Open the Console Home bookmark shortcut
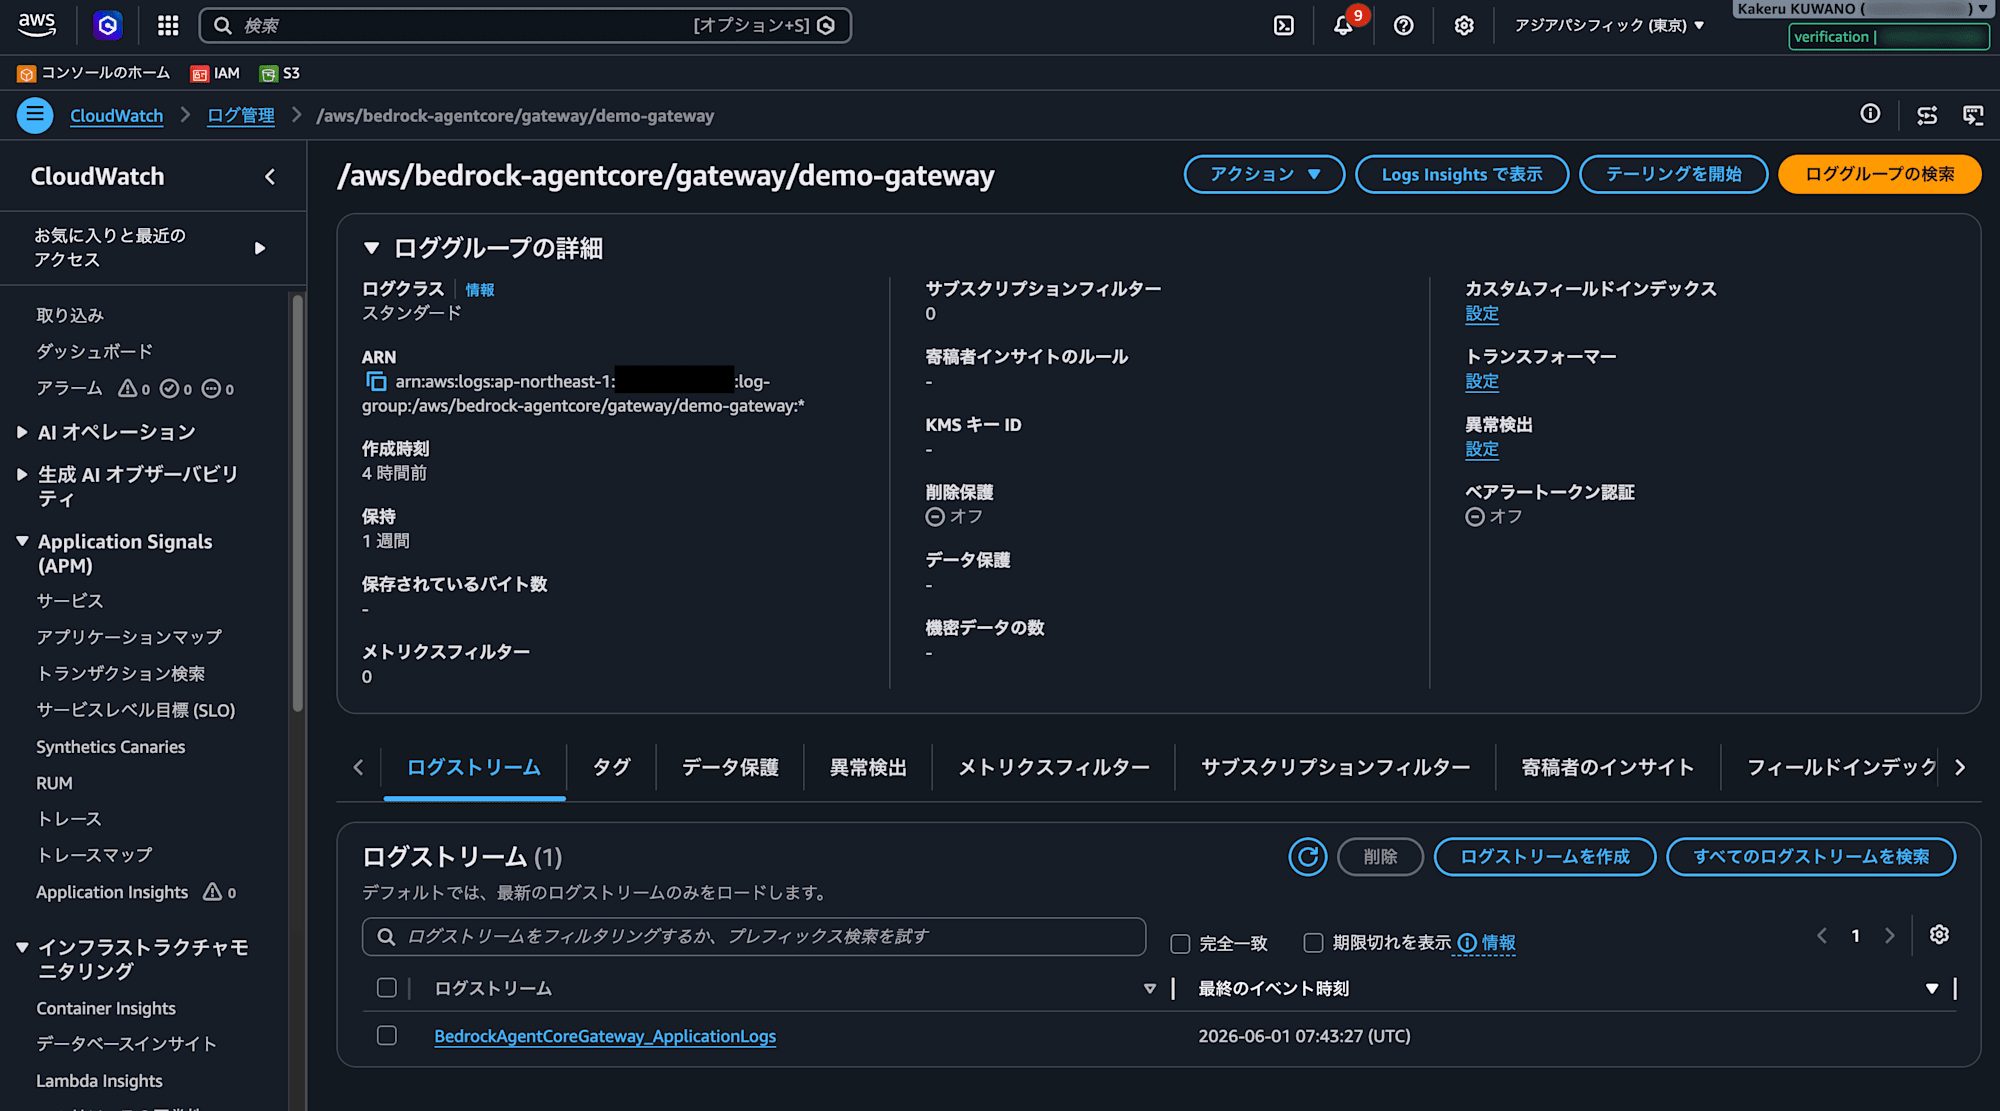 click(x=94, y=73)
